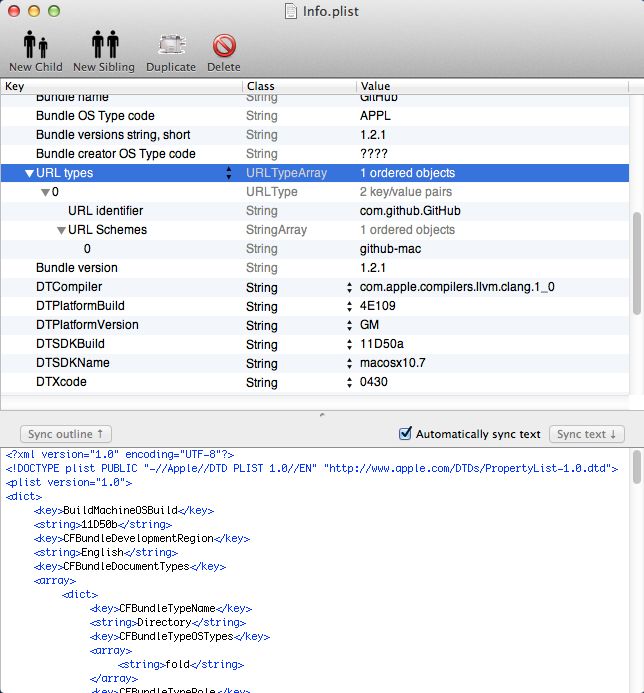Click the value 11D50a
This screenshot has width=644, height=693.
[381, 344]
